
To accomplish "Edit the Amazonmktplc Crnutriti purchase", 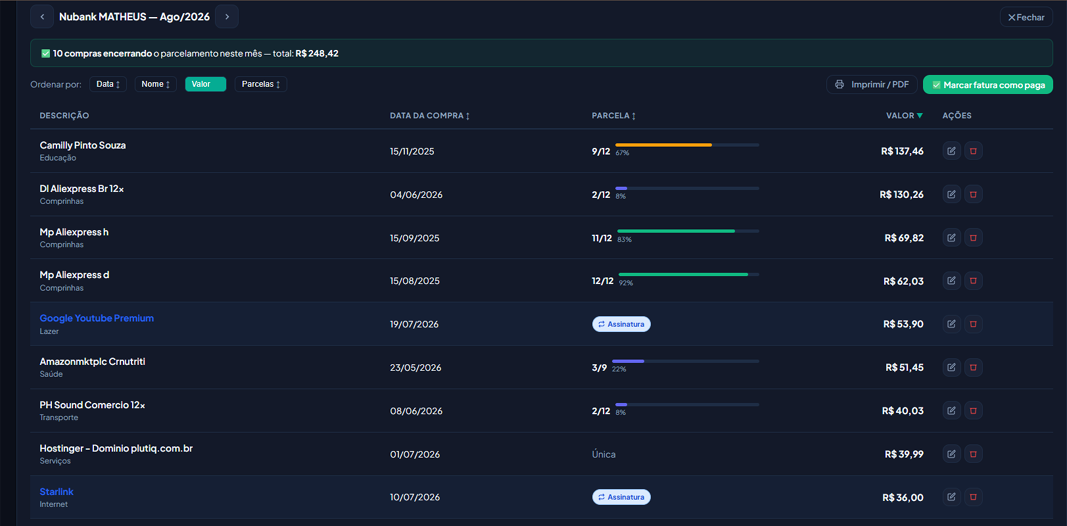I will 951,367.
